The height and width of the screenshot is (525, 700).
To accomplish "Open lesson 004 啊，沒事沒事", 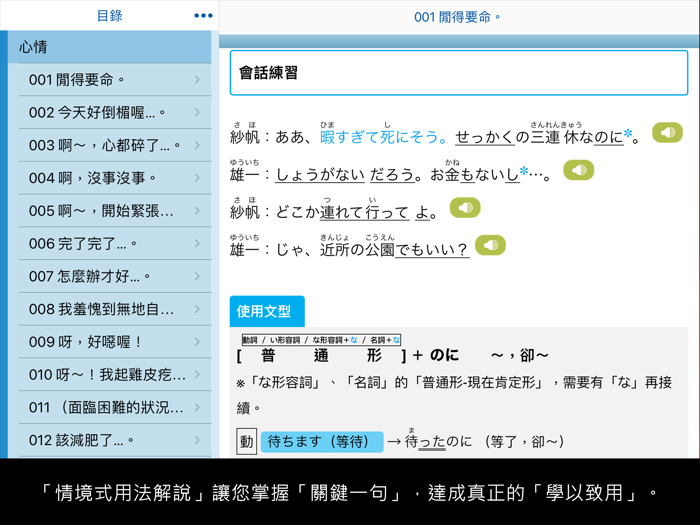I will click(x=115, y=178).
